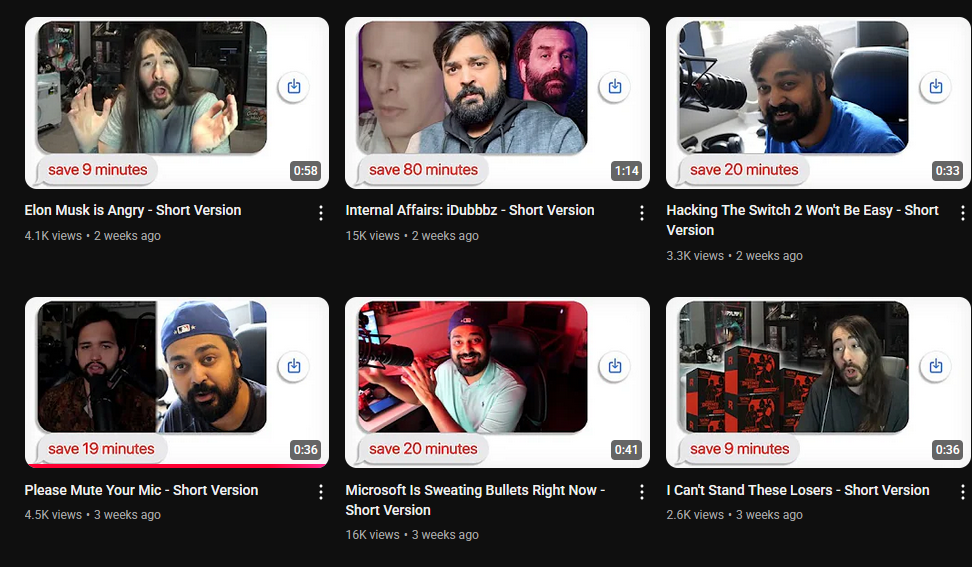This screenshot has width=972, height=567.
Task: Open Please Mute Your Mic - Short Version title
Action: click(x=141, y=490)
